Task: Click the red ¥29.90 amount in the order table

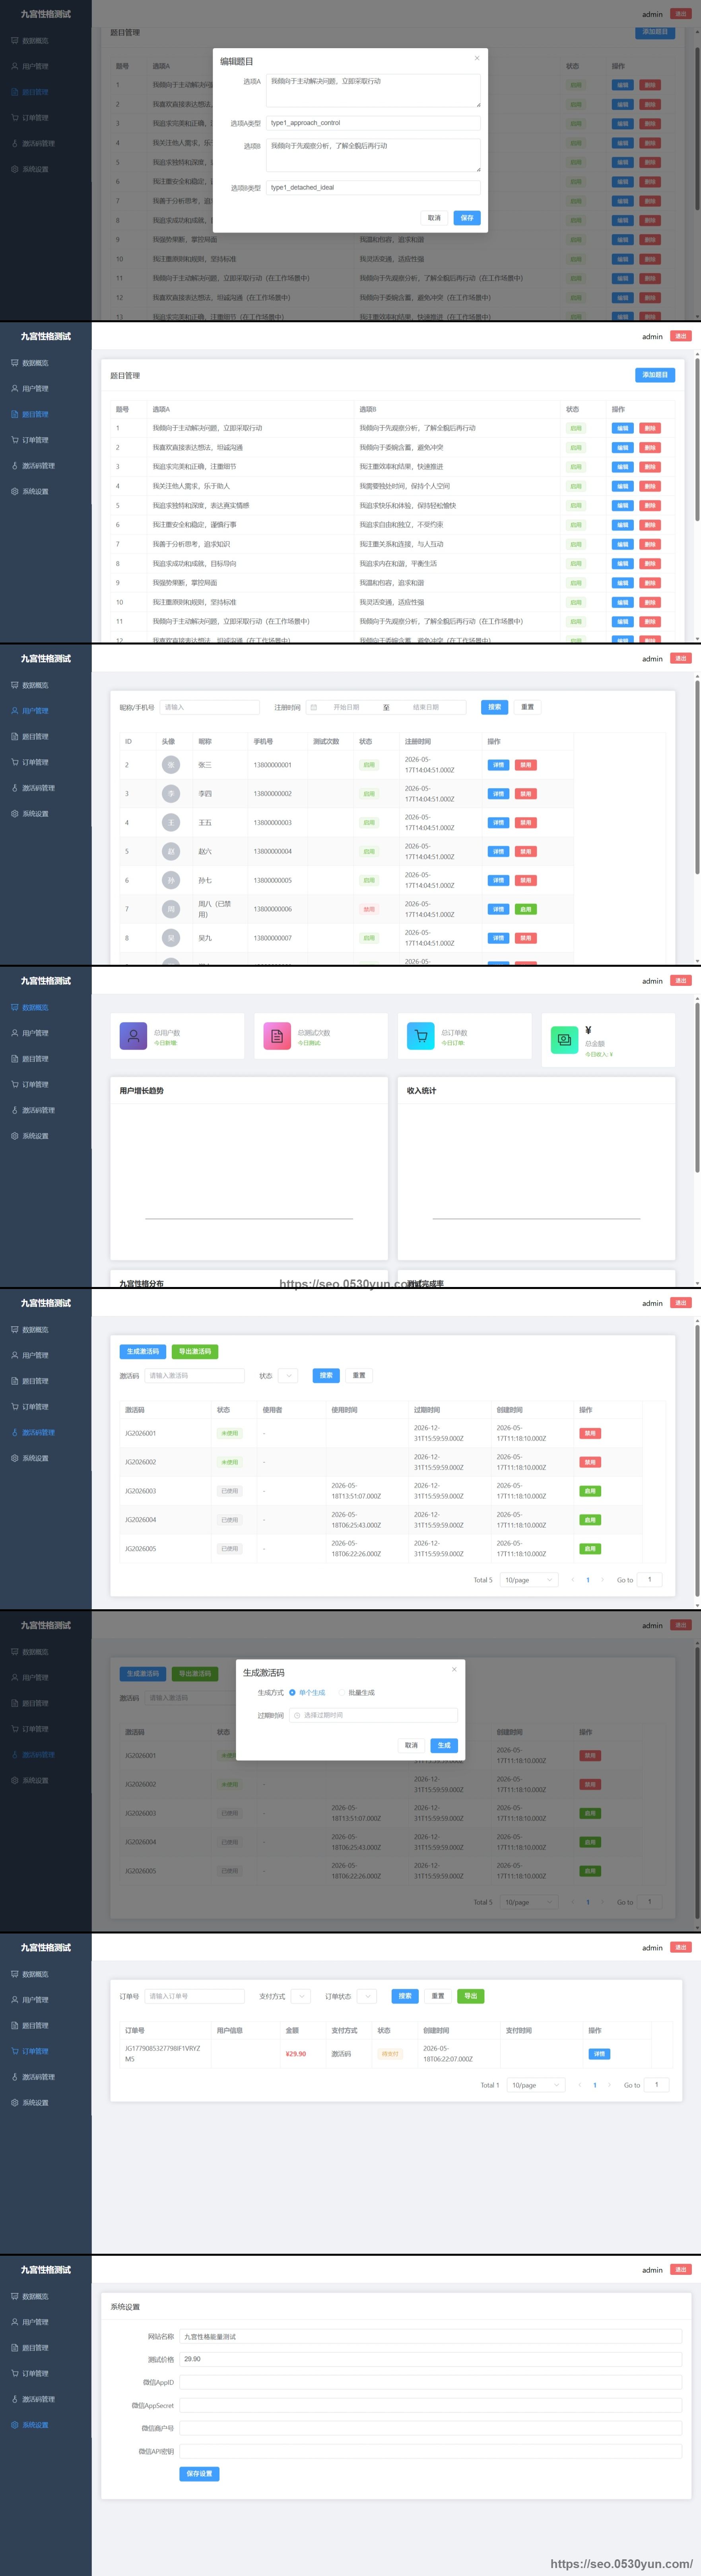Action: point(296,2054)
